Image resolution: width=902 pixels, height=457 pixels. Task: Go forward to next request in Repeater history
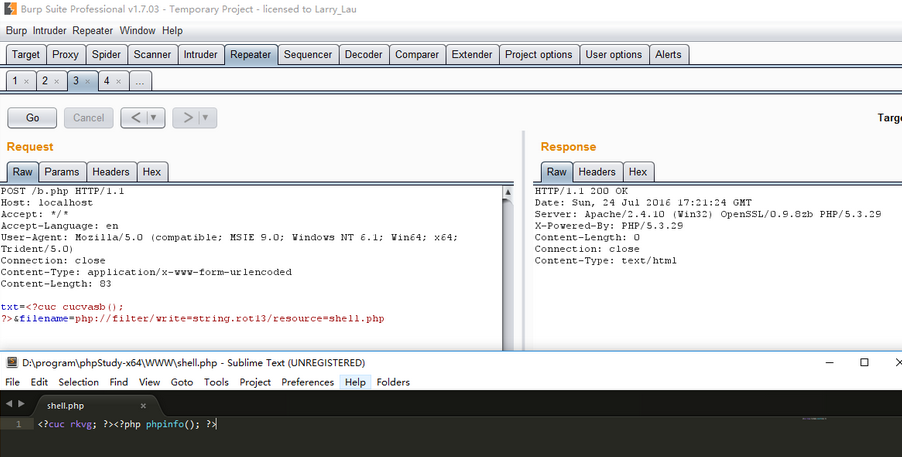[x=188, y=118]
